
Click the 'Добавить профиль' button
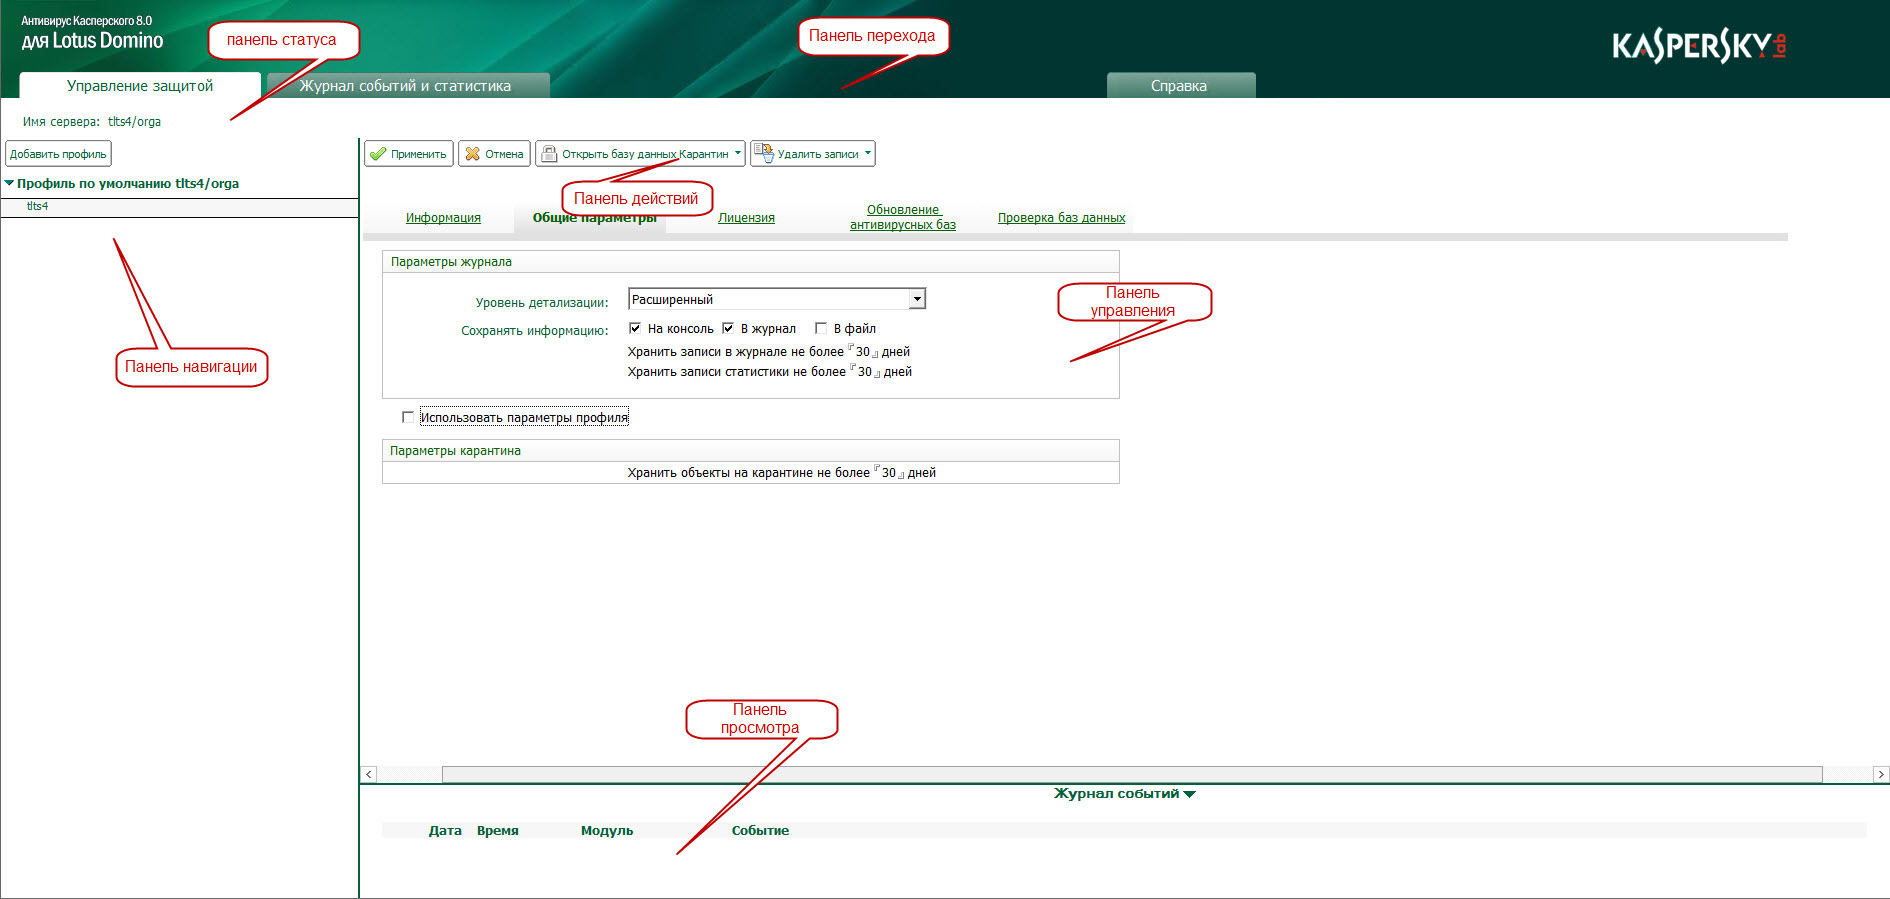pyautogui.click(x=58, y=154)
